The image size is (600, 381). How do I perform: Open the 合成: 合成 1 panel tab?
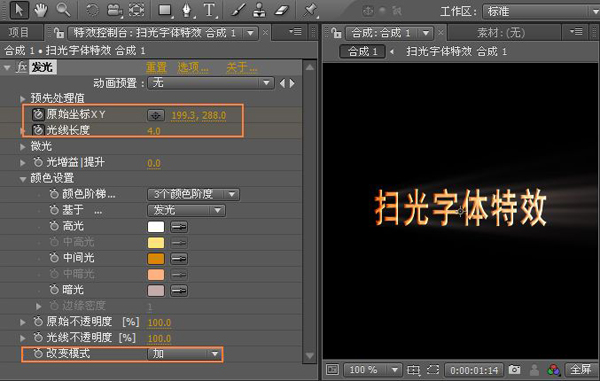[389, 33]
